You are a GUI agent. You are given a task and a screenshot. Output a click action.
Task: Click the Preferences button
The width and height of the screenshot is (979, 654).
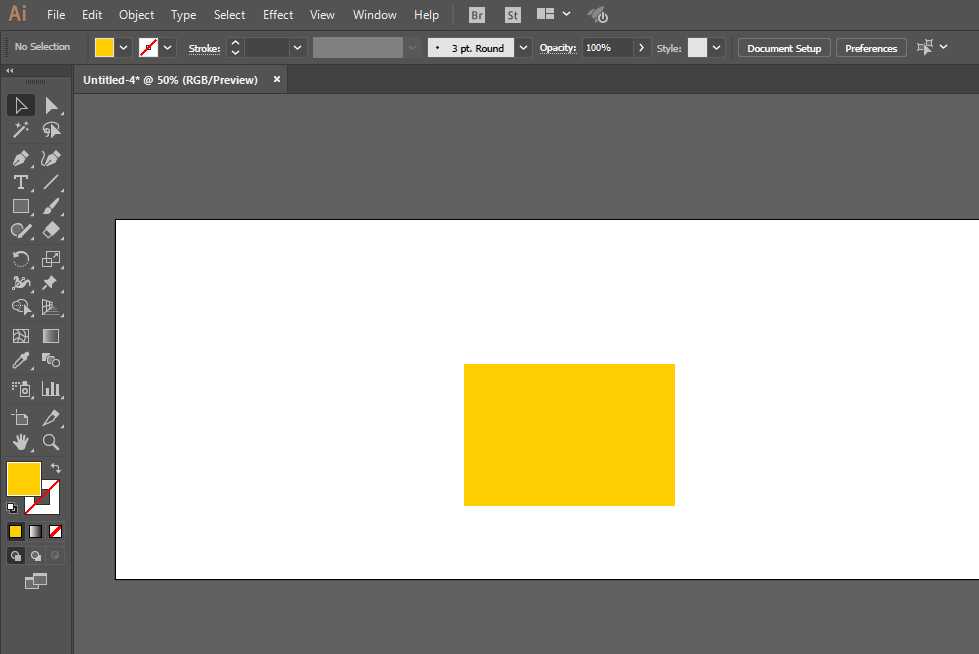[x=871, y=48]
